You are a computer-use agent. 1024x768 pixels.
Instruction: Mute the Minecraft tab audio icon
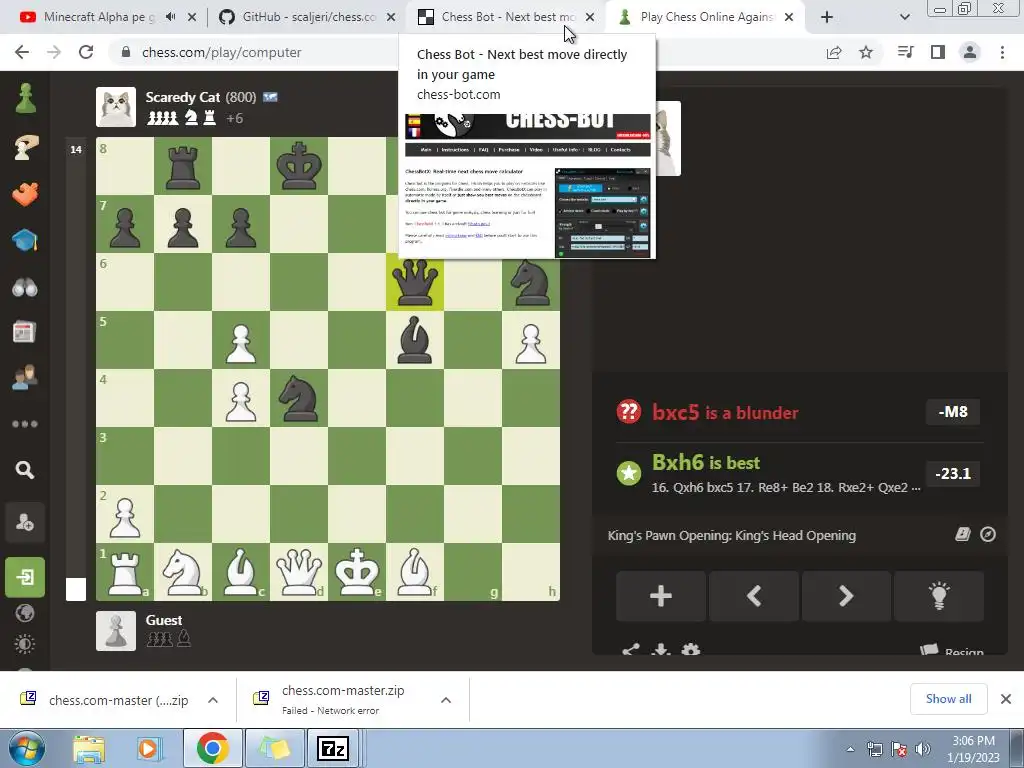click(170, 17)
